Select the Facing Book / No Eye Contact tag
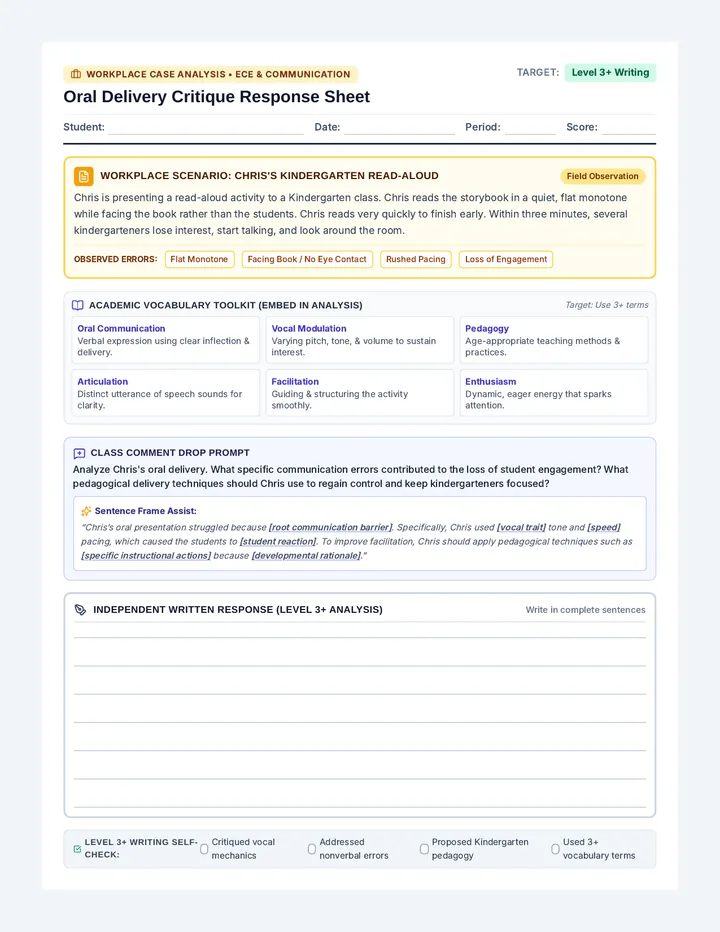The image size is (720, 932). [307, 260]
